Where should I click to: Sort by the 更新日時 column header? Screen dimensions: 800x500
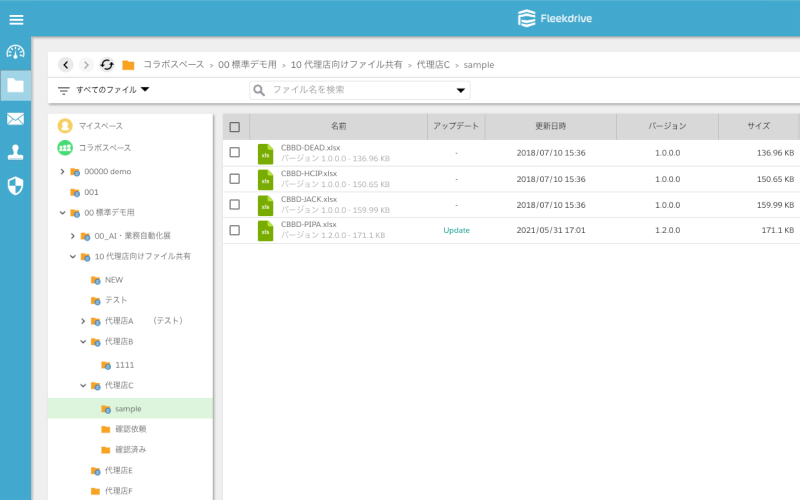coord(551,127)
